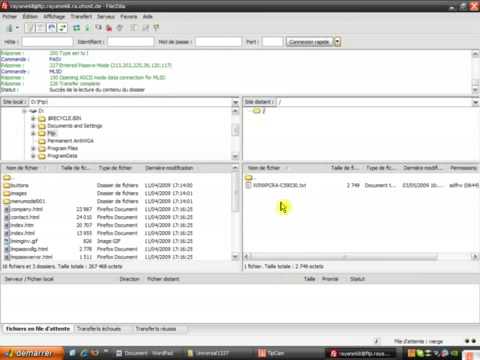Screen dimensions: 480x360
Task: Click the Connexion rapide button
Action: point(309,42)
